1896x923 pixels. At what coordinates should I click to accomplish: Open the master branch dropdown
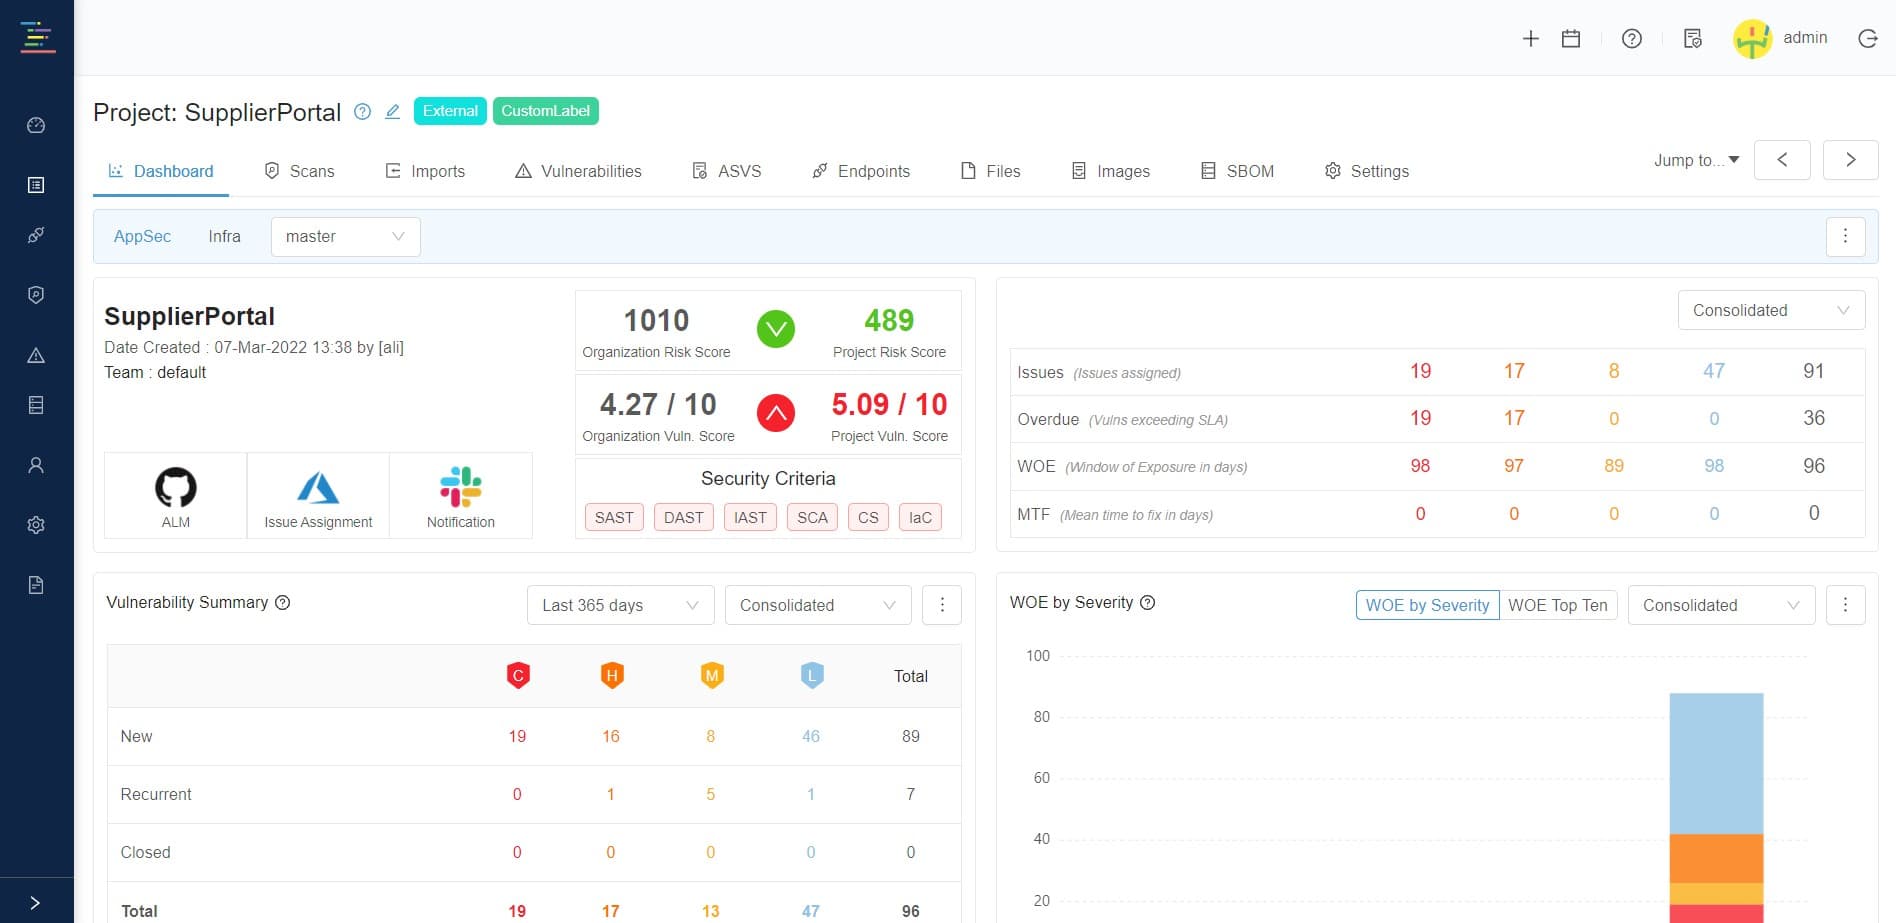(345, 237)
